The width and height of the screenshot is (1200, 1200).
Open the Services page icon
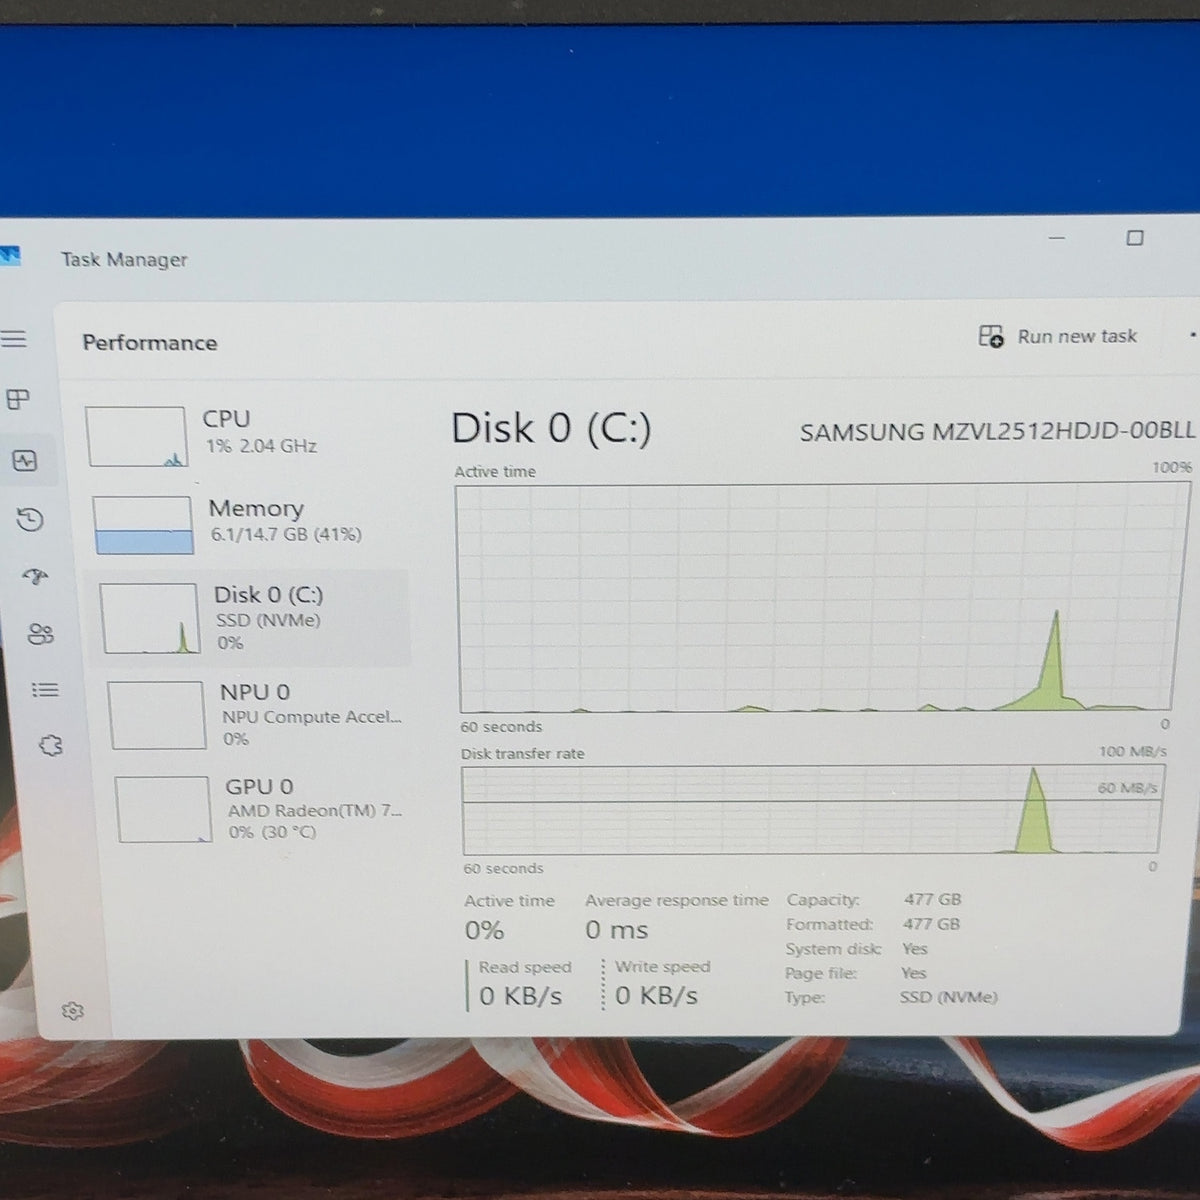coord(50,745)
